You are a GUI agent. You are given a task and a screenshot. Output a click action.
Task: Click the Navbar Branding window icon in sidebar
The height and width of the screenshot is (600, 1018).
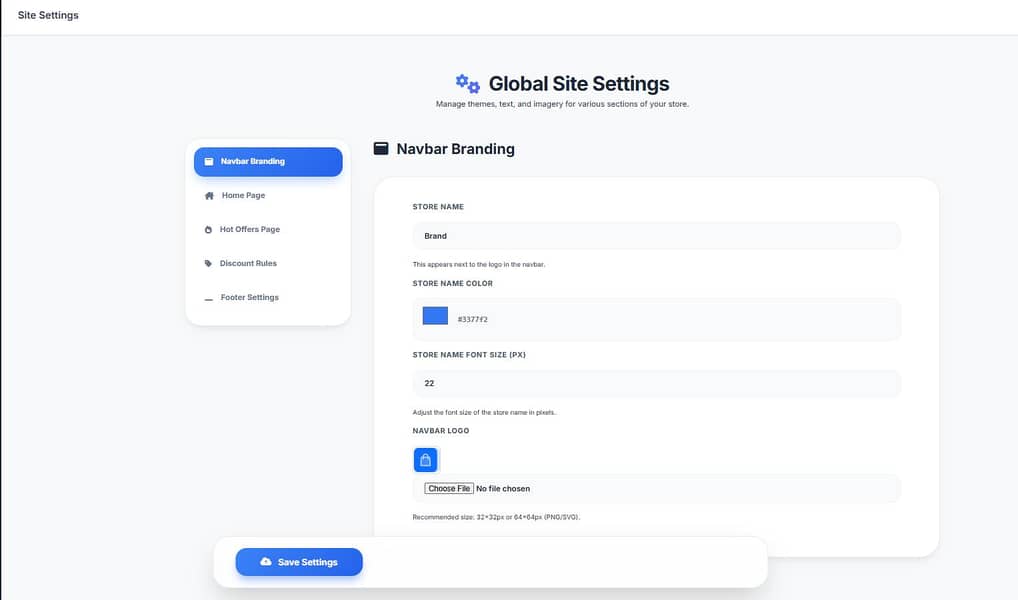click(209, 162)
